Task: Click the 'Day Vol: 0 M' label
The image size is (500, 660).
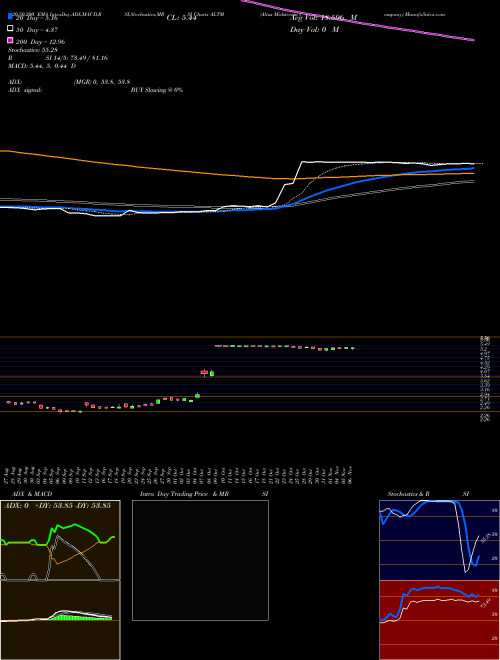Action: point(314,29)
